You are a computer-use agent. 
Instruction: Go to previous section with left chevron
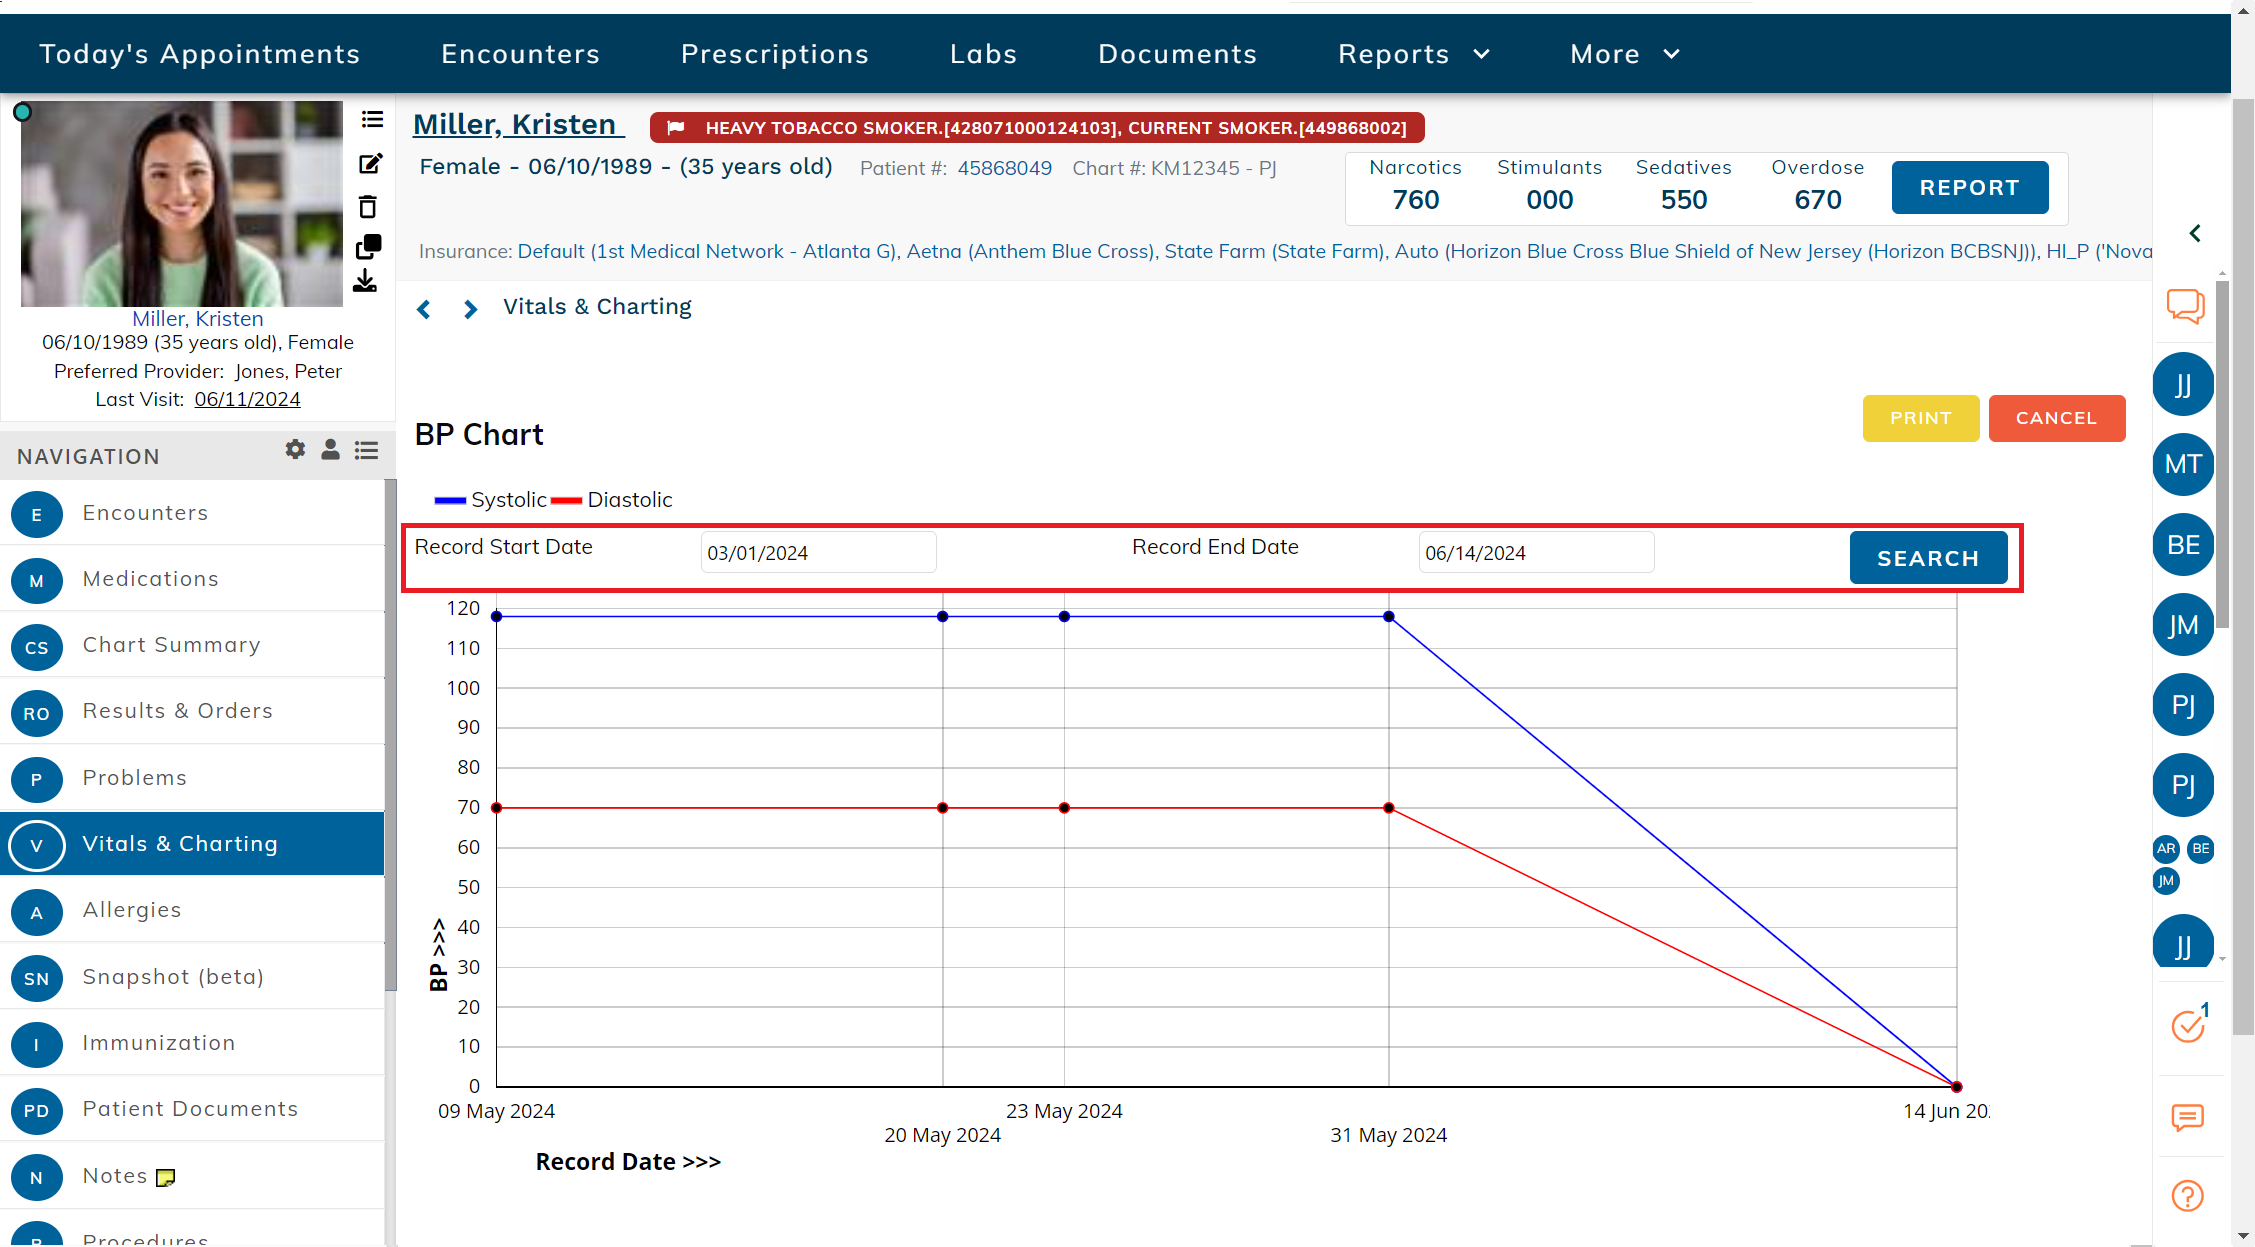tap(424, 309)
